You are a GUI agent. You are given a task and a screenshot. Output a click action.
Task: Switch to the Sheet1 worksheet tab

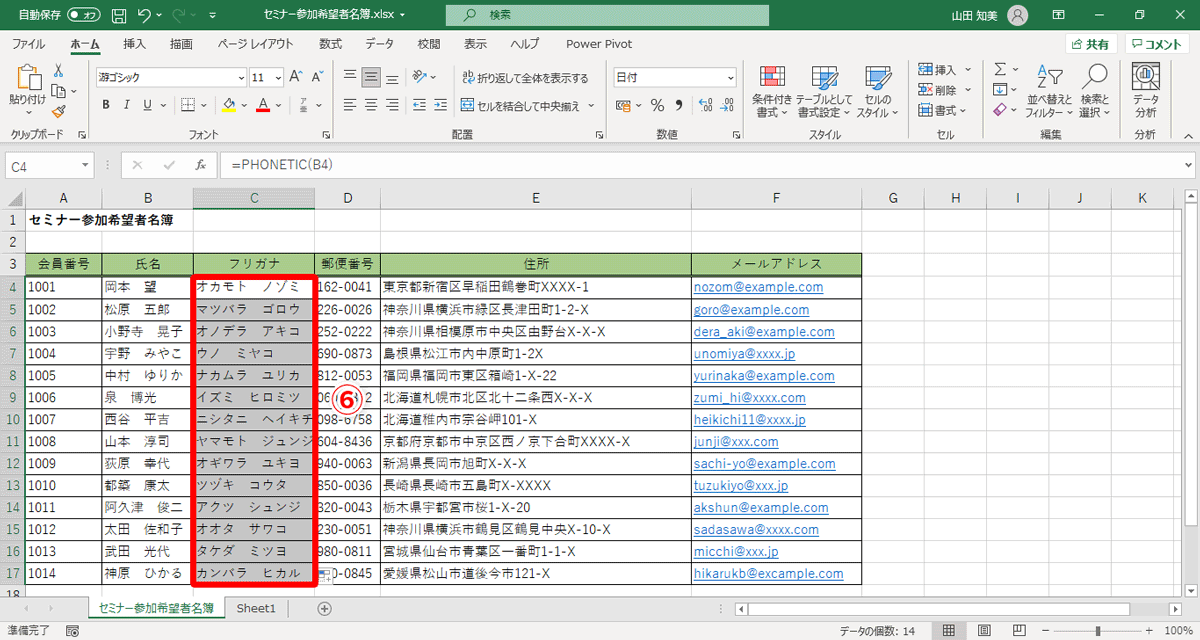[x=256, y=607]
